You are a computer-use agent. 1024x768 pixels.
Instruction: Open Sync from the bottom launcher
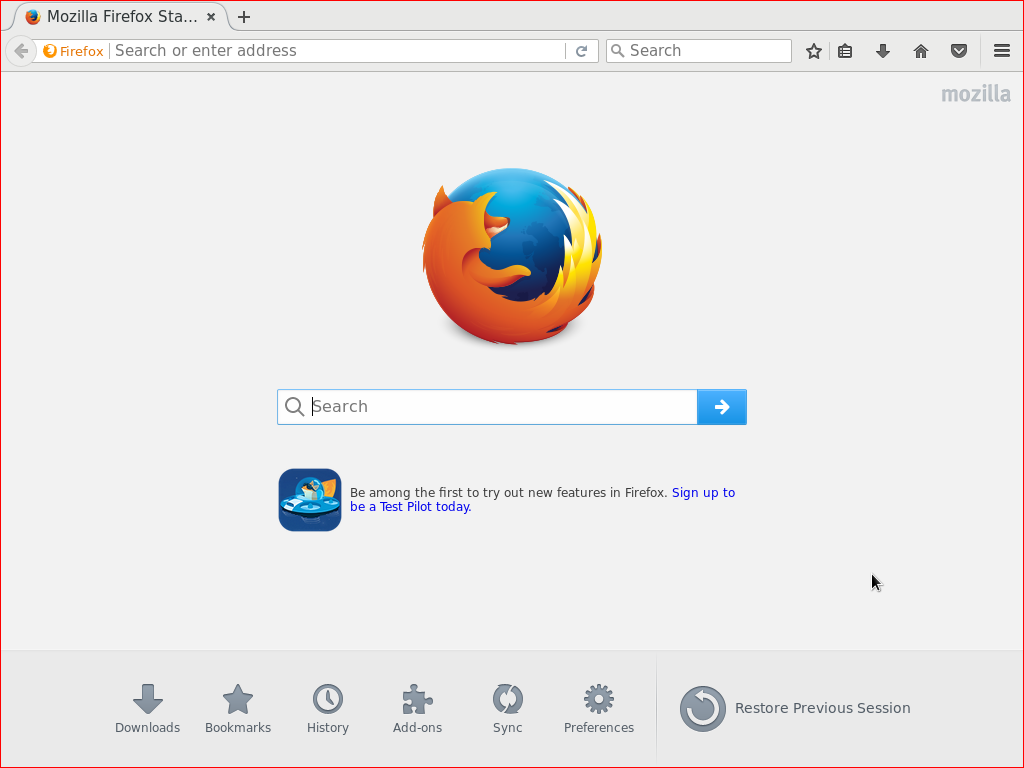(507, 709)
